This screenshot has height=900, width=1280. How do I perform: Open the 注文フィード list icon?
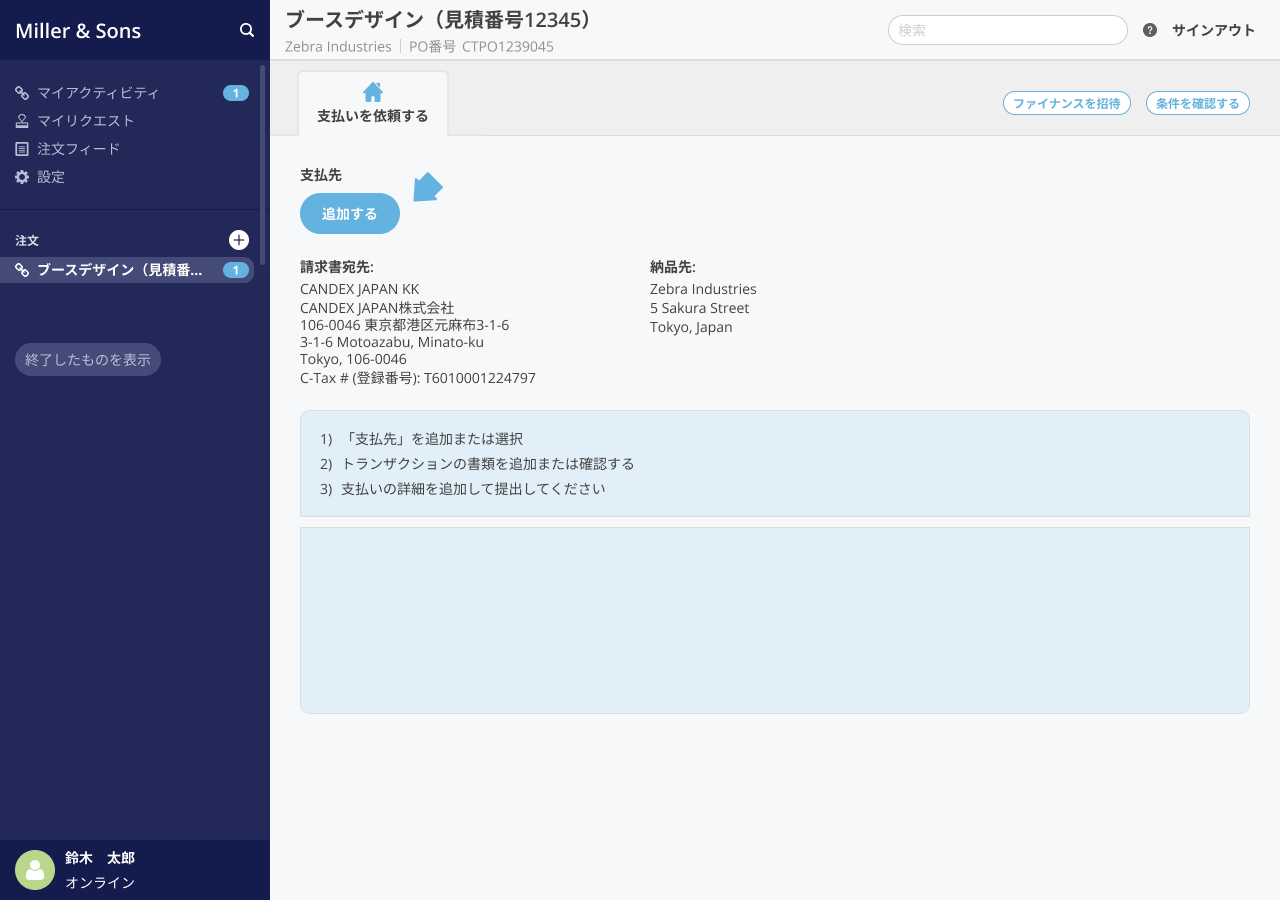point(22,148)
